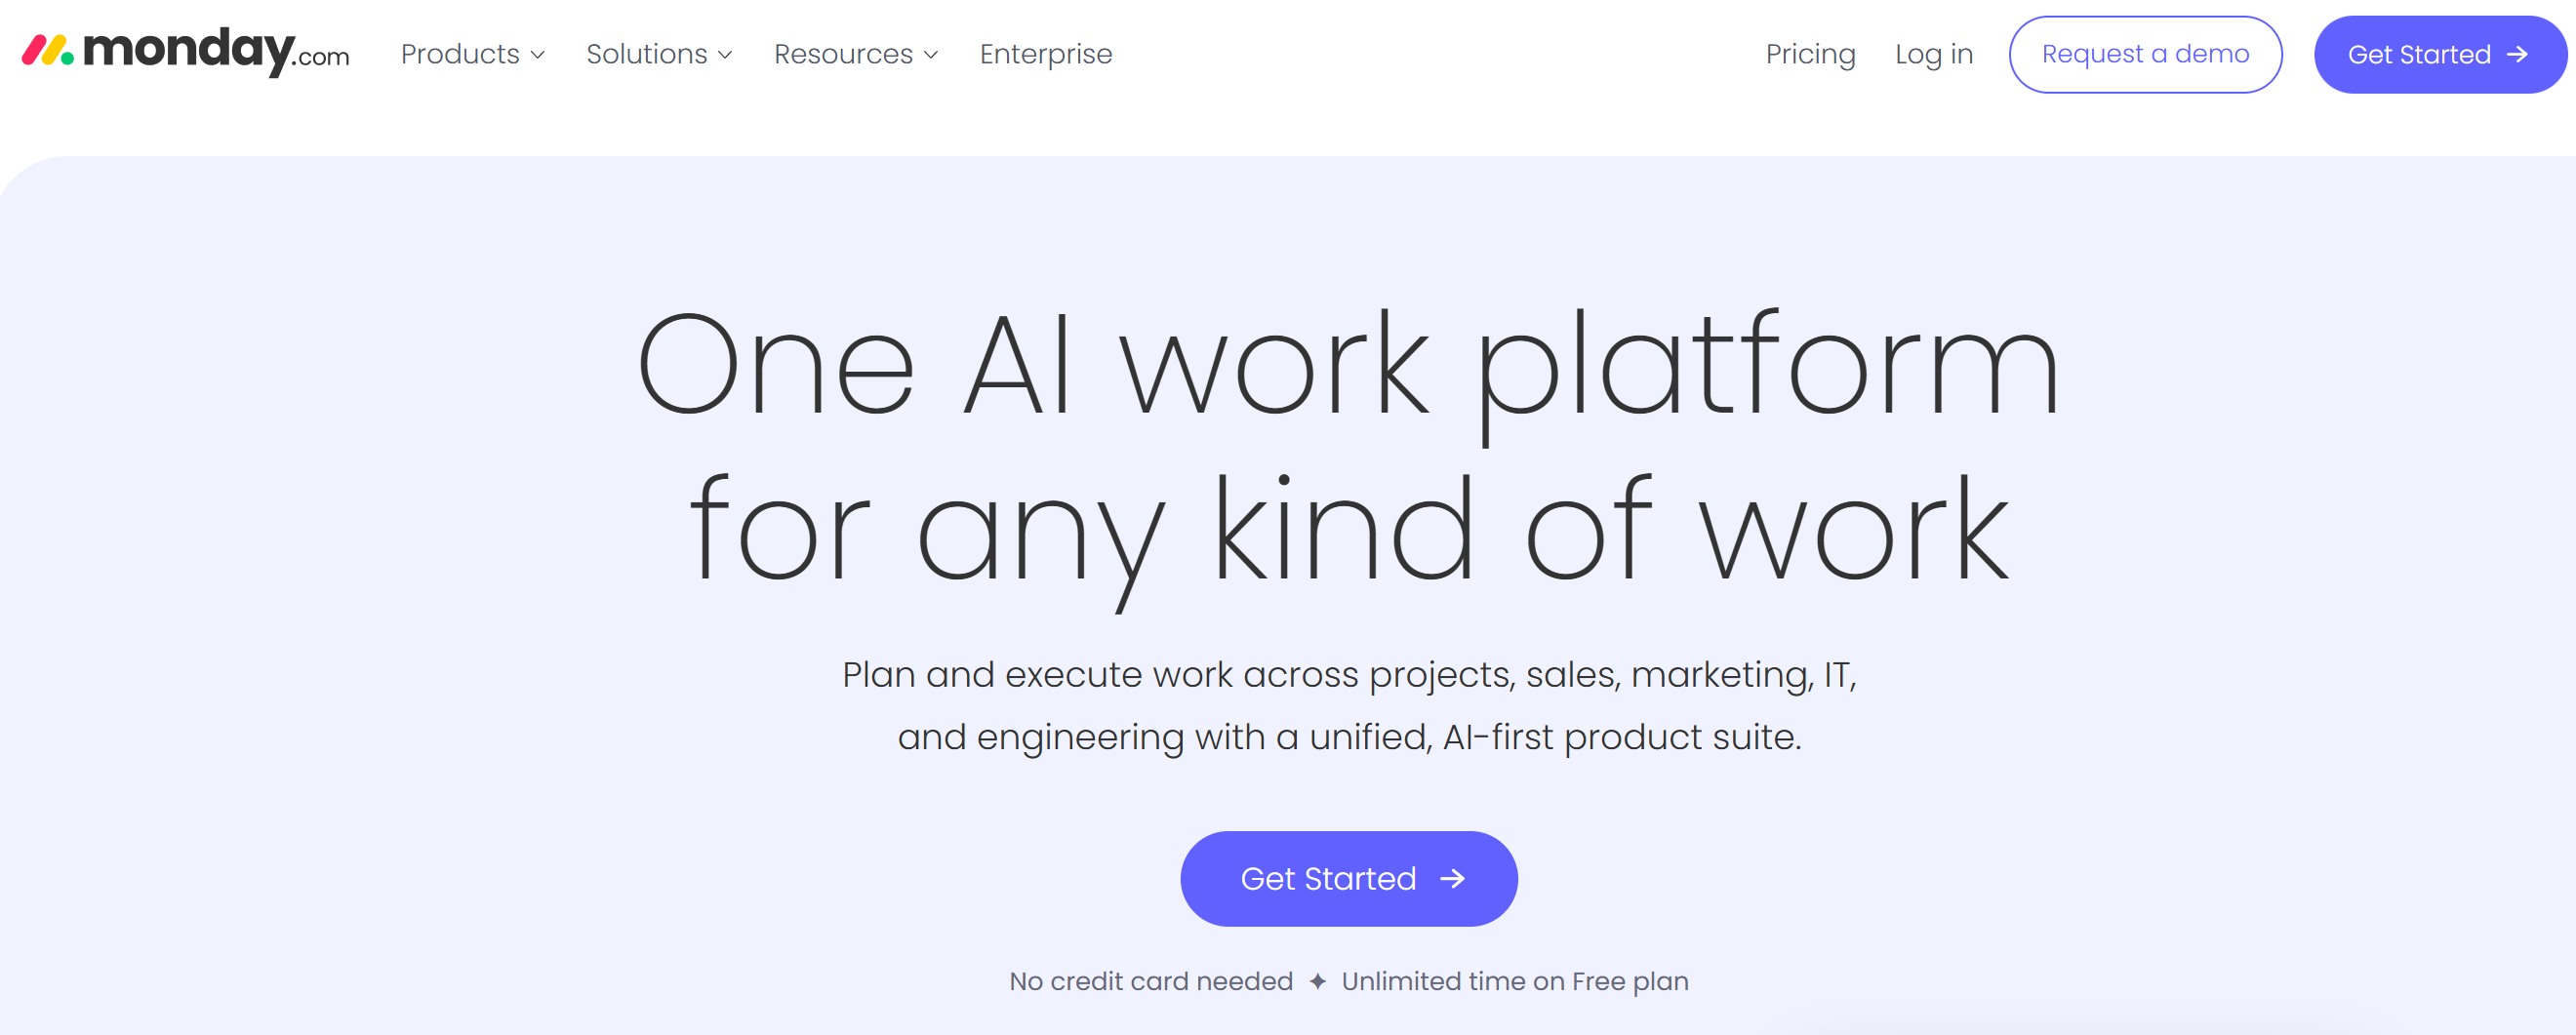Expand the Resources dropdown chevron
Viewport: 2576px width, 1035px height.
point(932,55)
